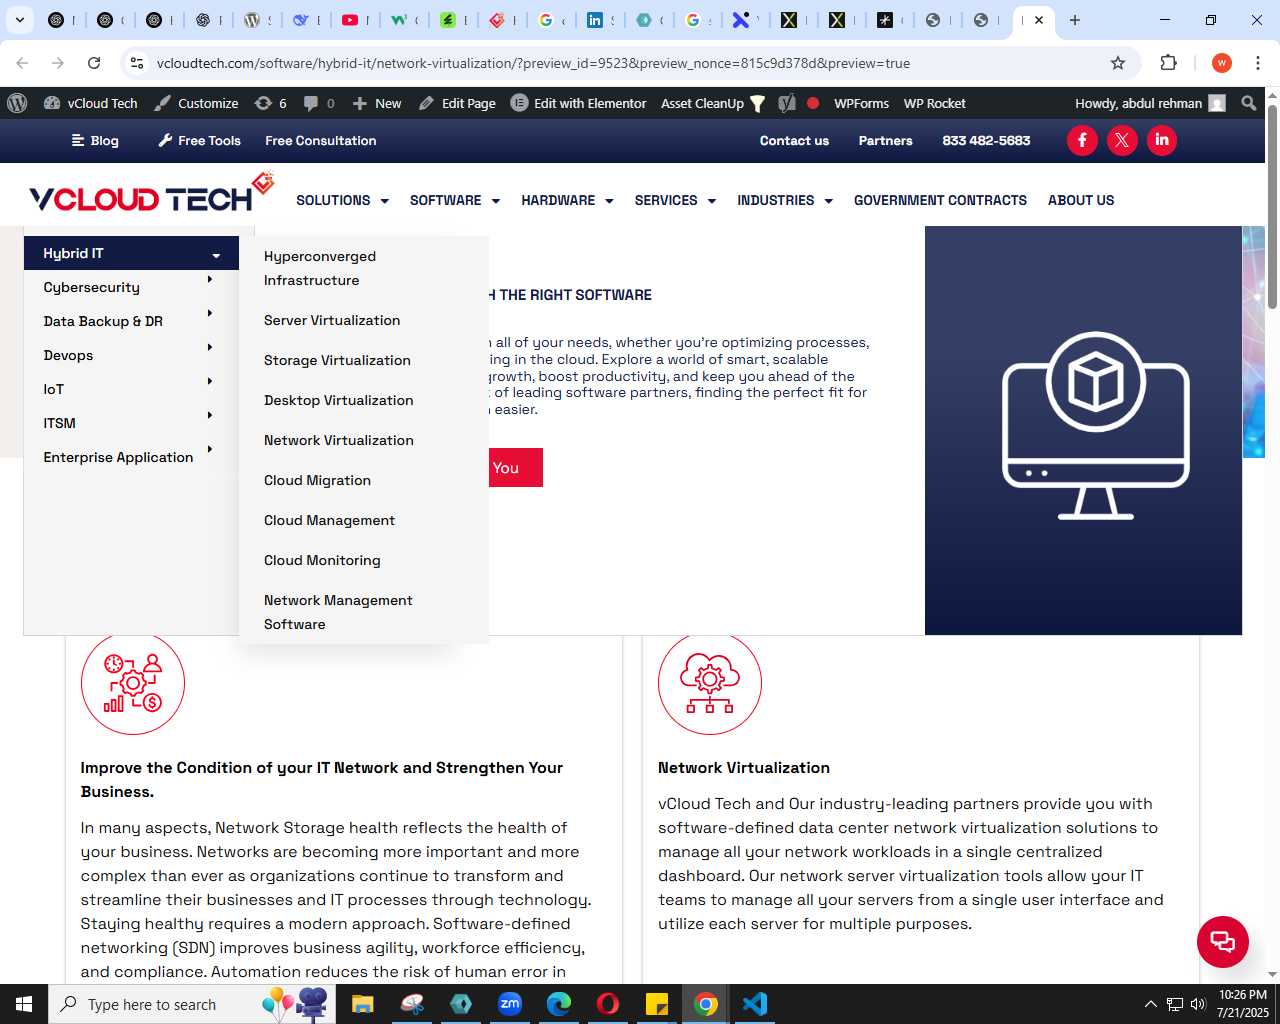Click the Chrome taskbar icon

pos(706,1004)
